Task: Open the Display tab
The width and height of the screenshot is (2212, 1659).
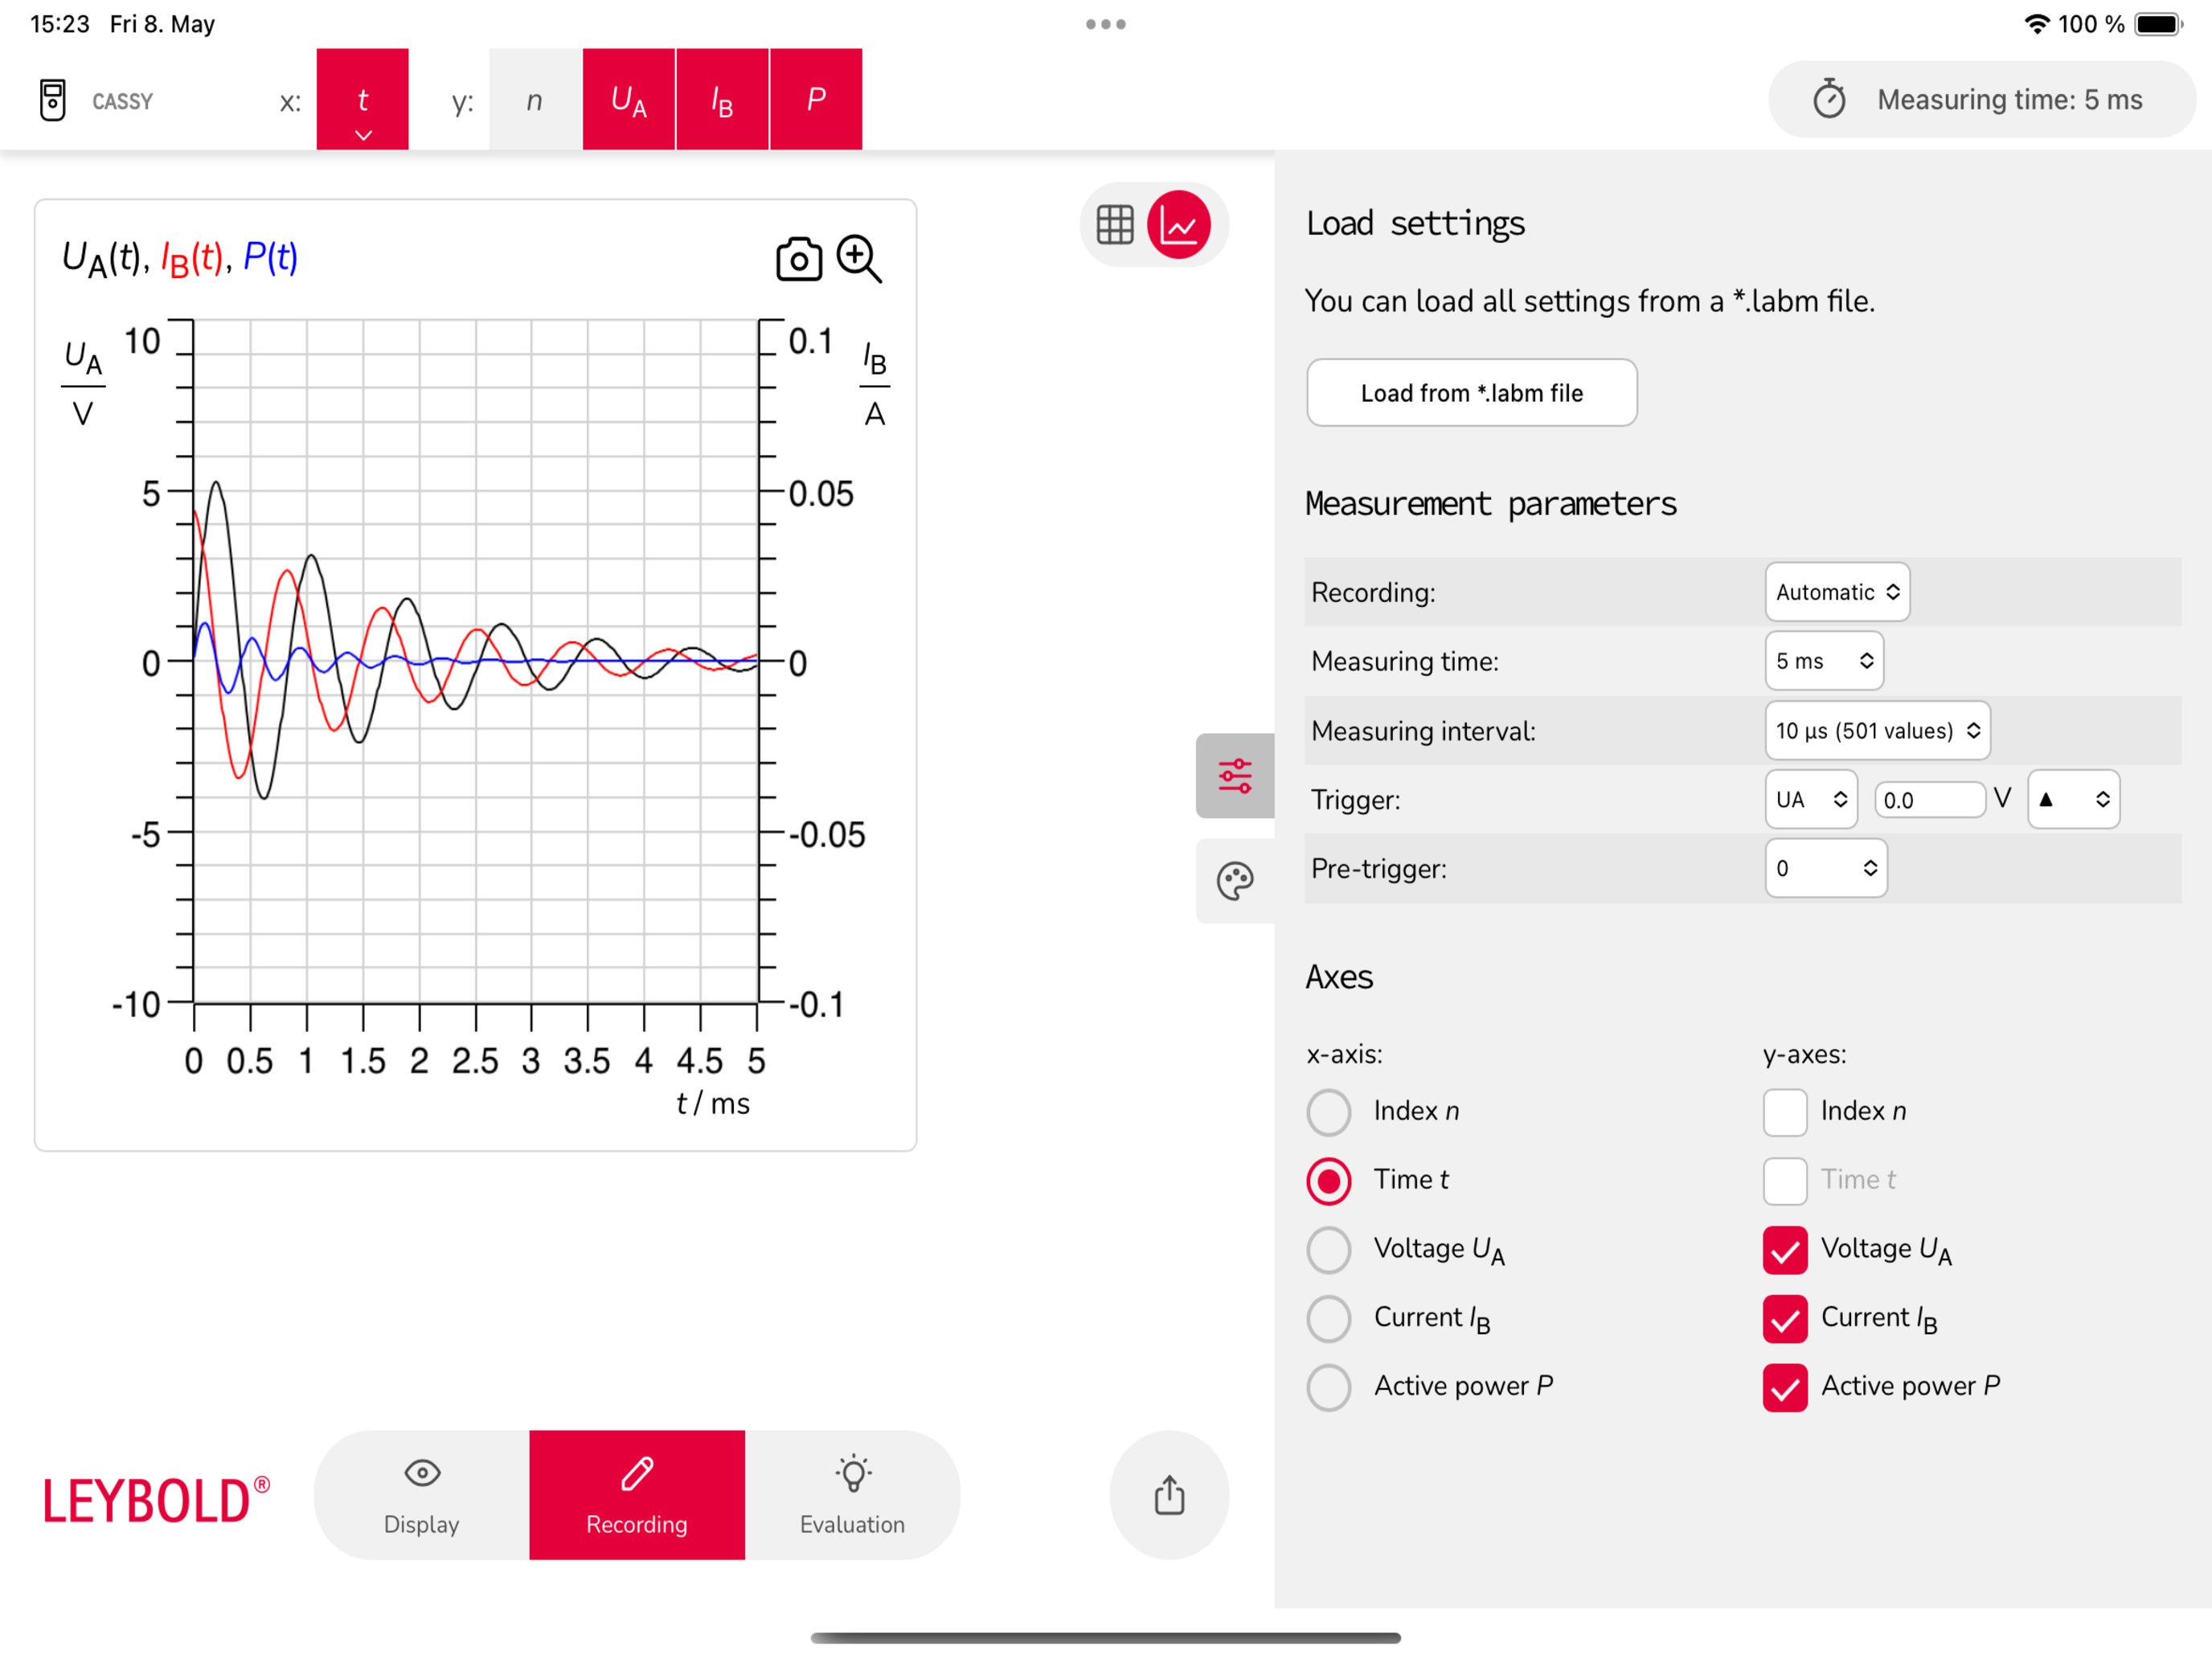Action: [422, 1495]
